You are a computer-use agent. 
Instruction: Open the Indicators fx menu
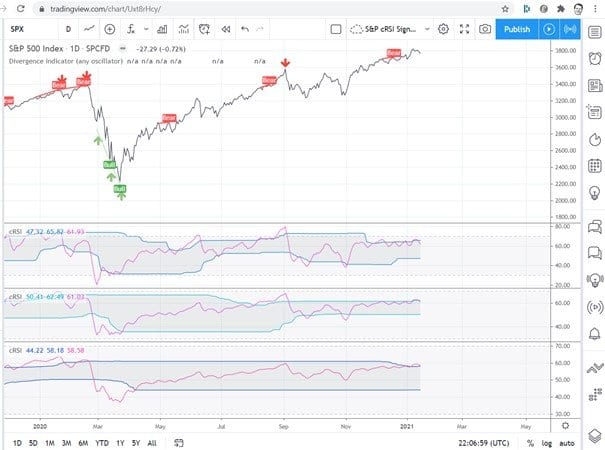[131, 29]
